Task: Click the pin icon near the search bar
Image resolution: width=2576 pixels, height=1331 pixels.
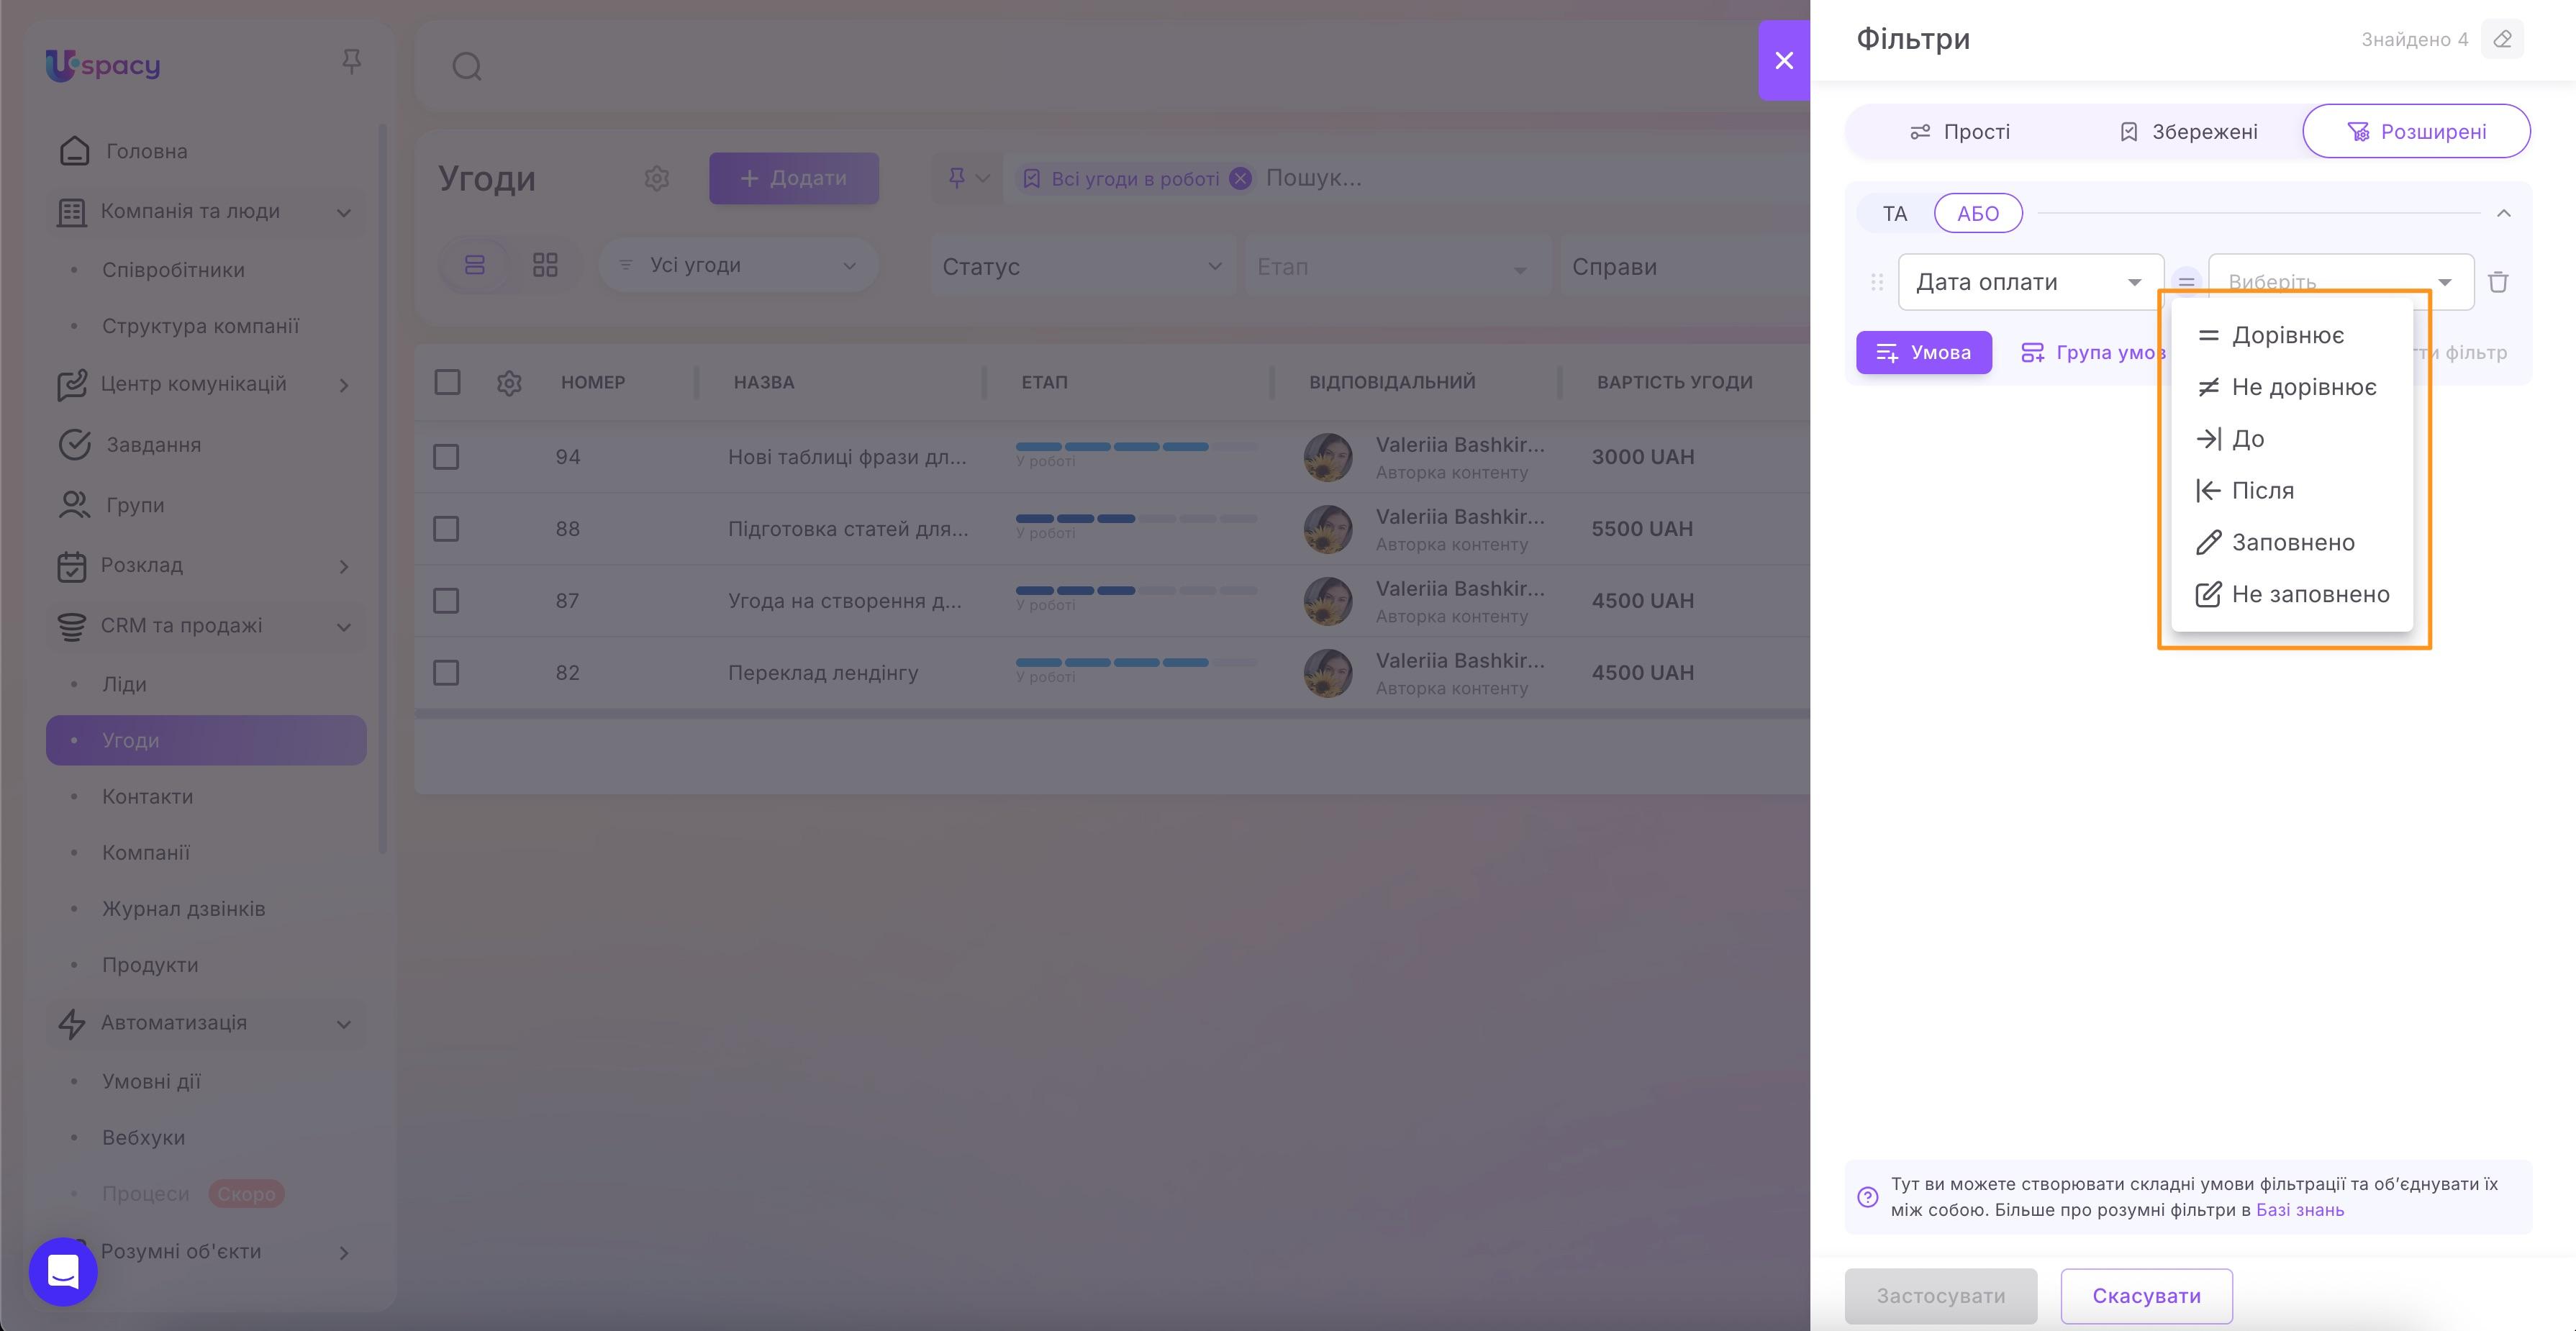Action: click(957, 178)
